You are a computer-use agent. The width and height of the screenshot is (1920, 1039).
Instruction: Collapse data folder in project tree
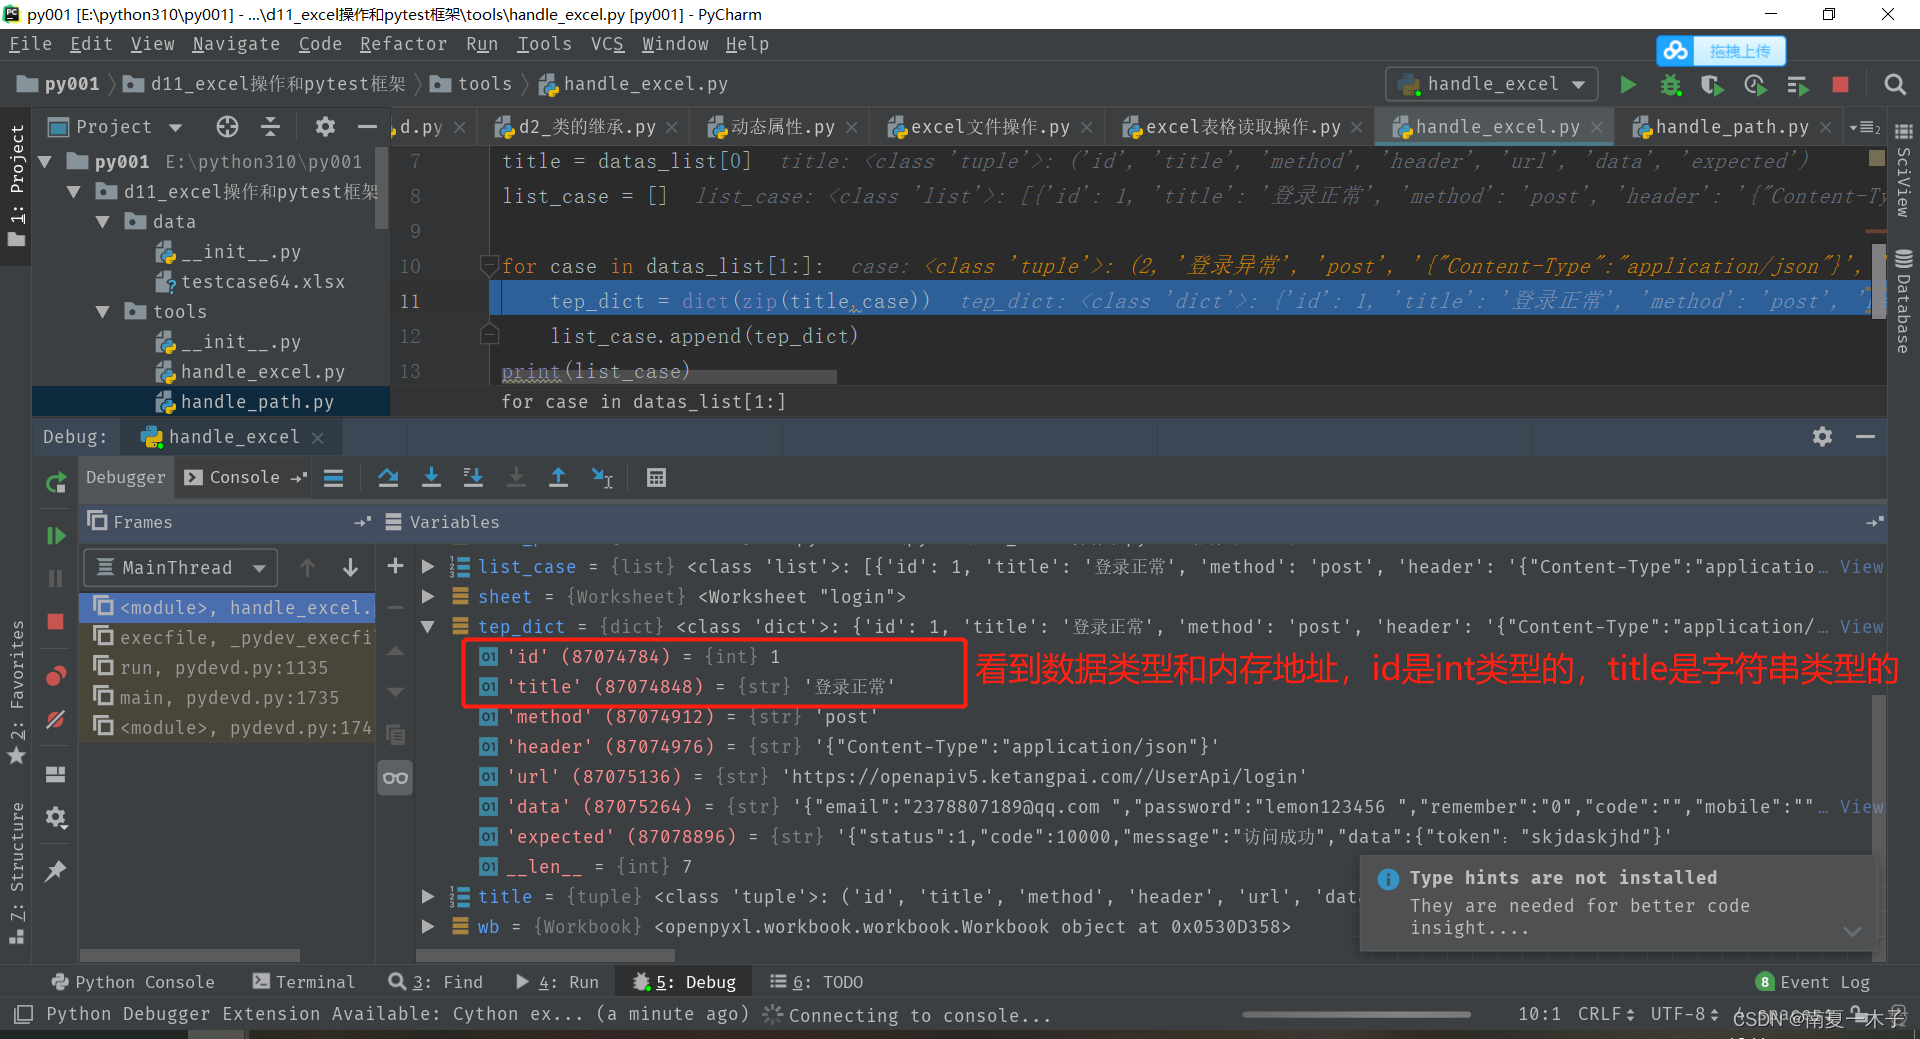[102, 222]
